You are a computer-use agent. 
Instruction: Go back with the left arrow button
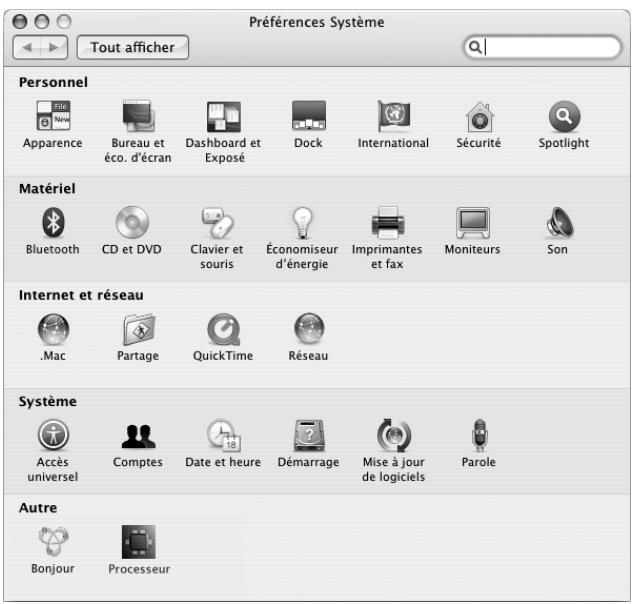(x=27, y=47)
